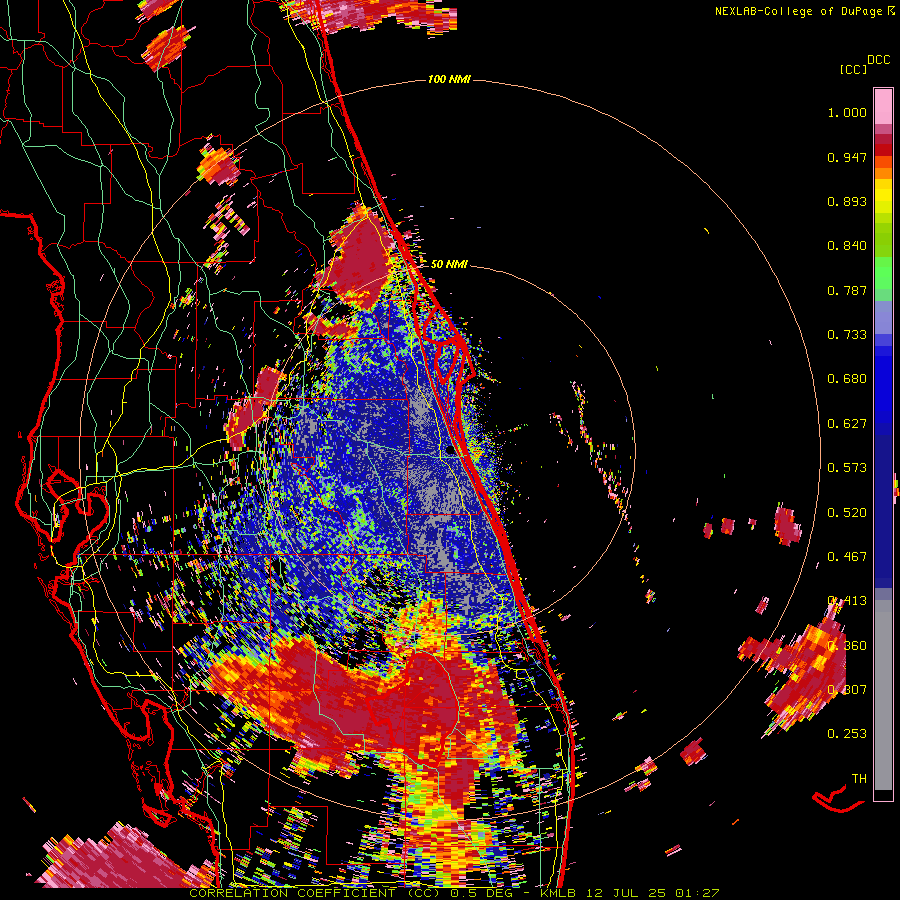Select the 0.627 scale value
This screenshot has width=900, height=900.
[x=847, y=424]
